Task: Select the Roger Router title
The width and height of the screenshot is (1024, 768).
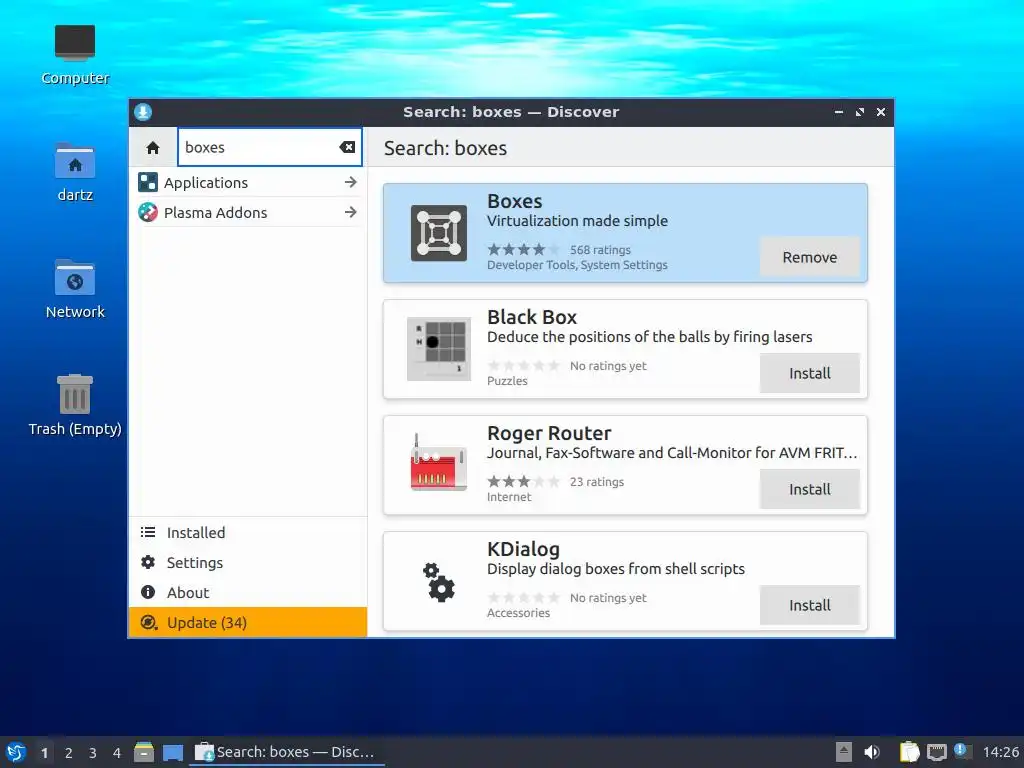Action: point(549,433)
